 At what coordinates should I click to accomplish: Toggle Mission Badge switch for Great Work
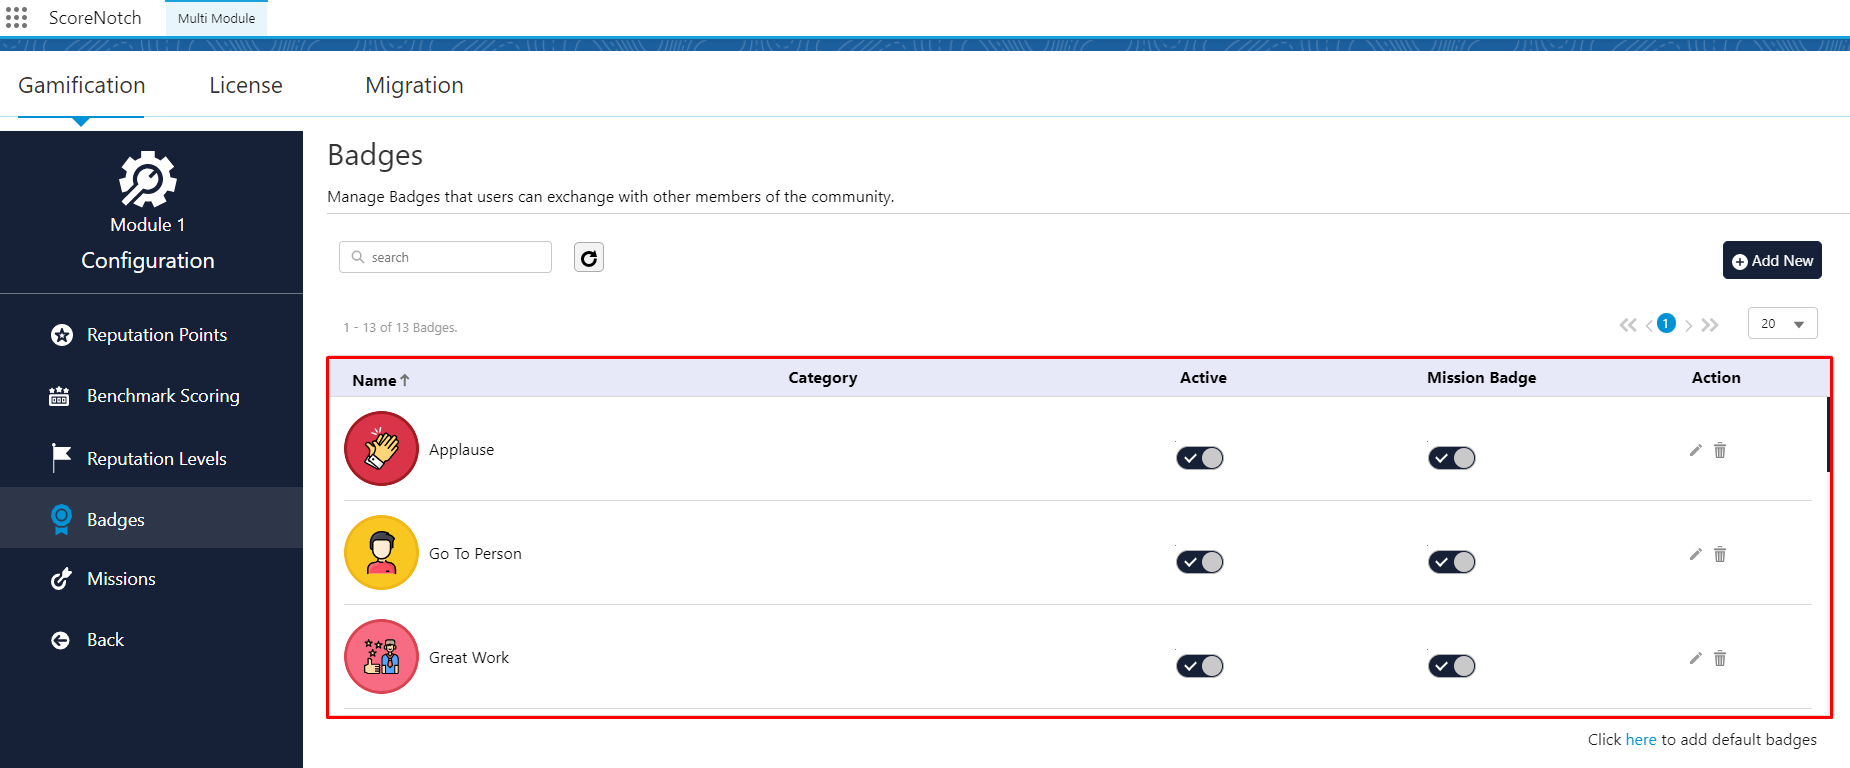tap(1452, 666)
